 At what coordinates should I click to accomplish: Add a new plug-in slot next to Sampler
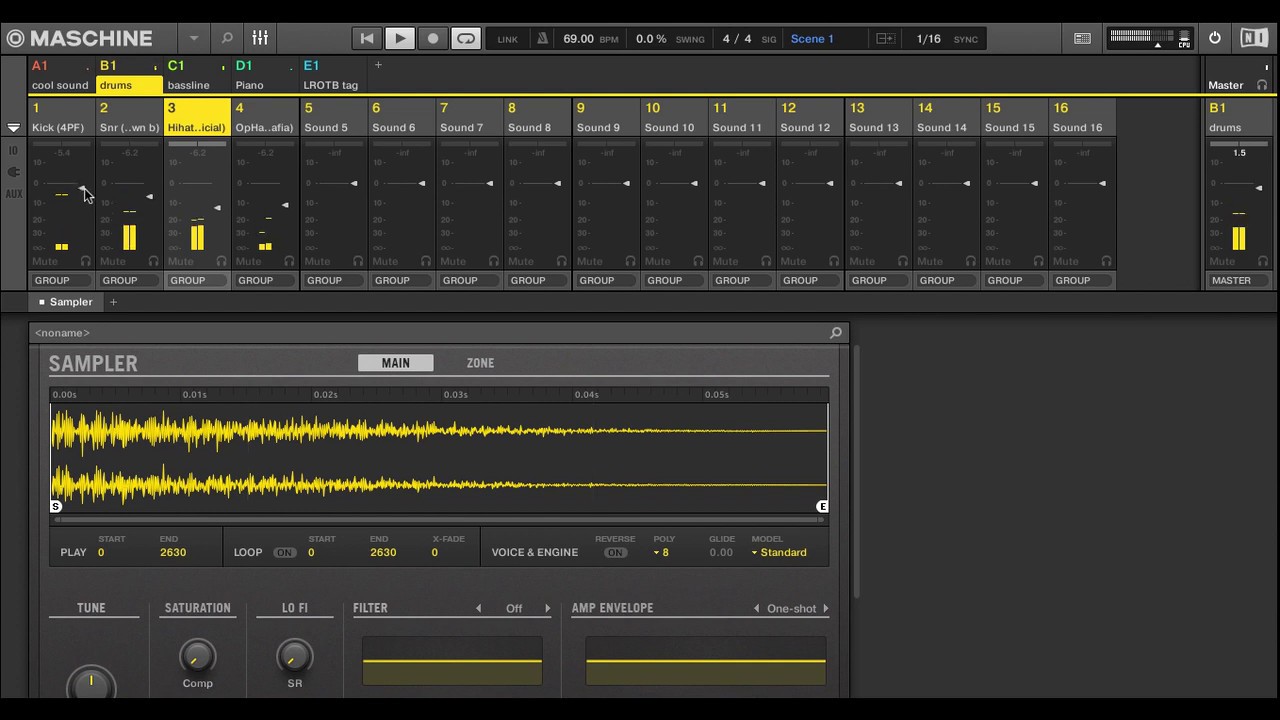[x=113, y=302]
